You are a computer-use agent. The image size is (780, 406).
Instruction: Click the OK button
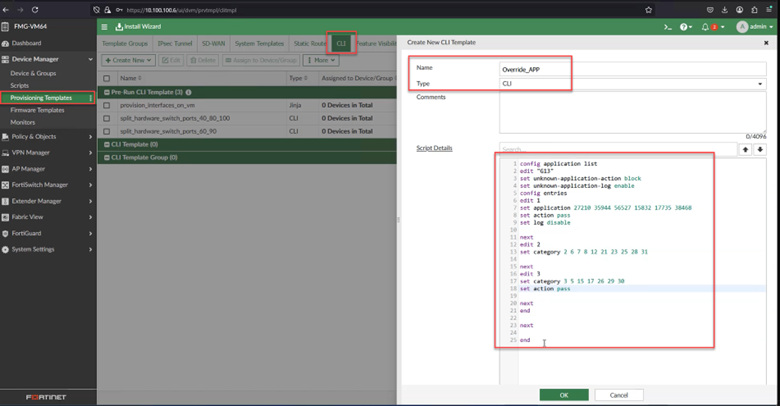(564, 395)
